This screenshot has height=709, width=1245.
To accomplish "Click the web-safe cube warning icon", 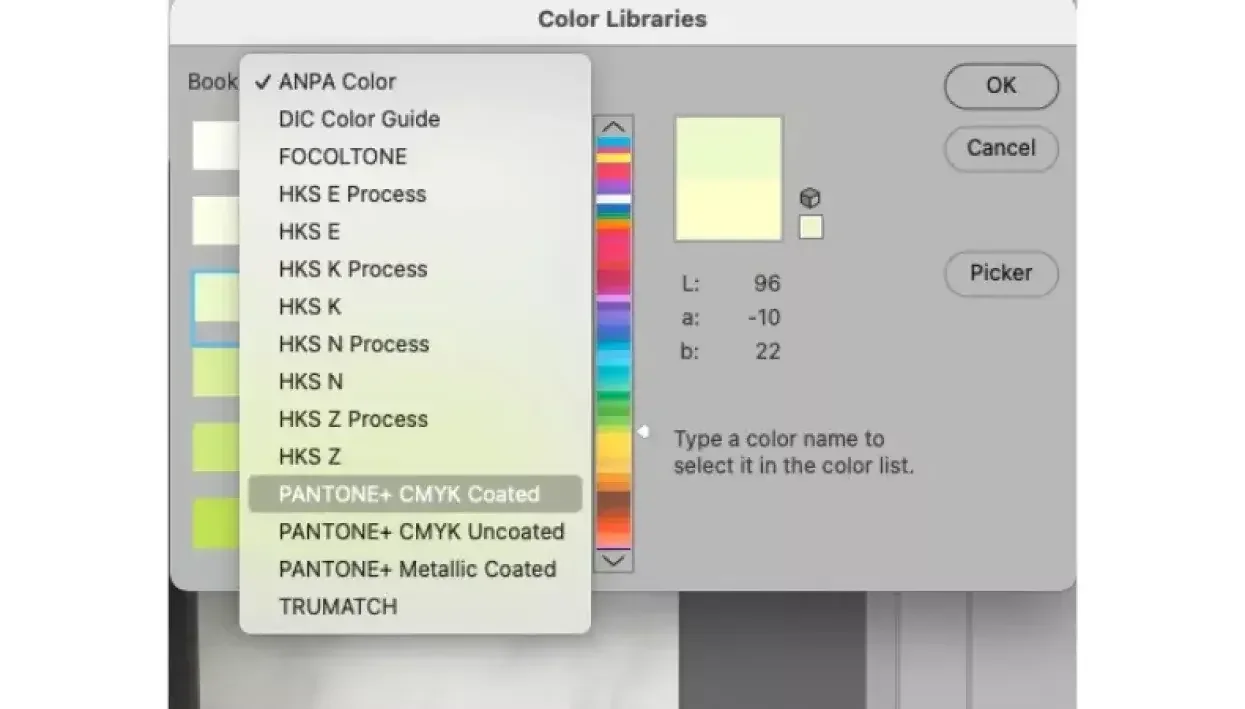I will 810,198.
